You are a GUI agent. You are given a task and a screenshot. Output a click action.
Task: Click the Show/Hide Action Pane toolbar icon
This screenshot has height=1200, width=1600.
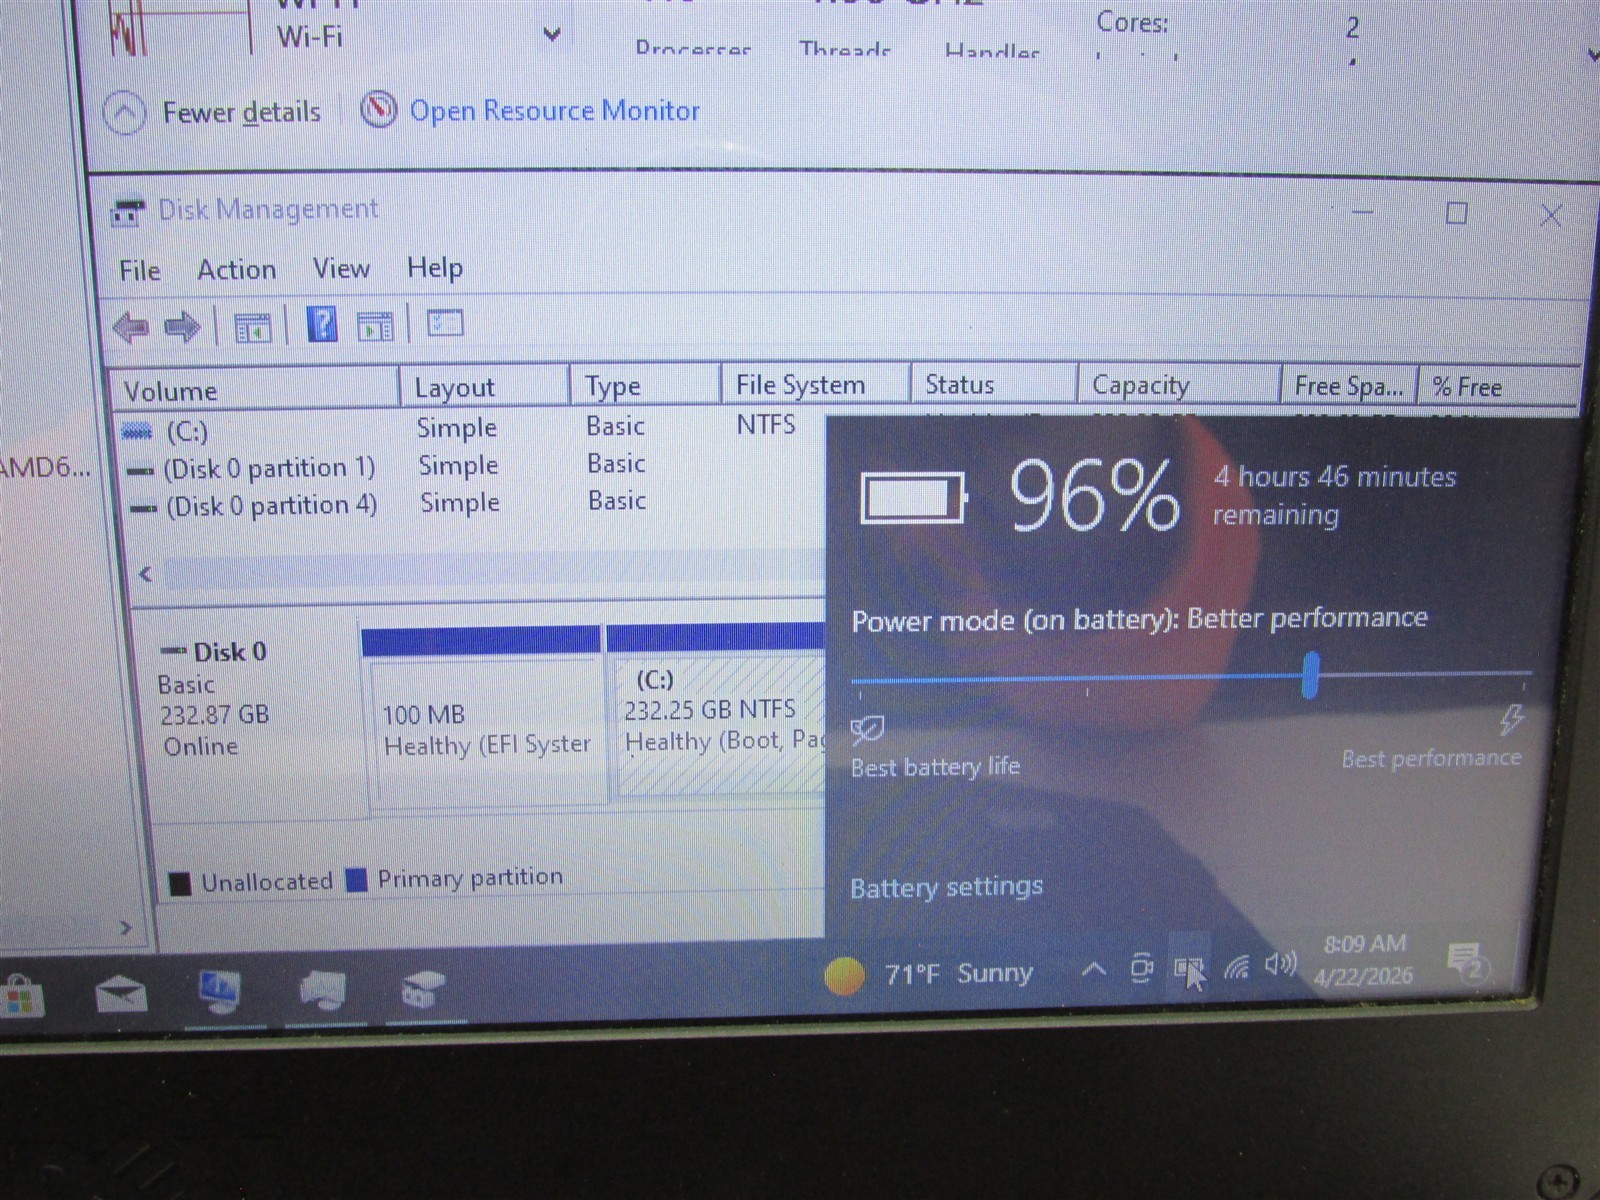click(x=375, y=326)
